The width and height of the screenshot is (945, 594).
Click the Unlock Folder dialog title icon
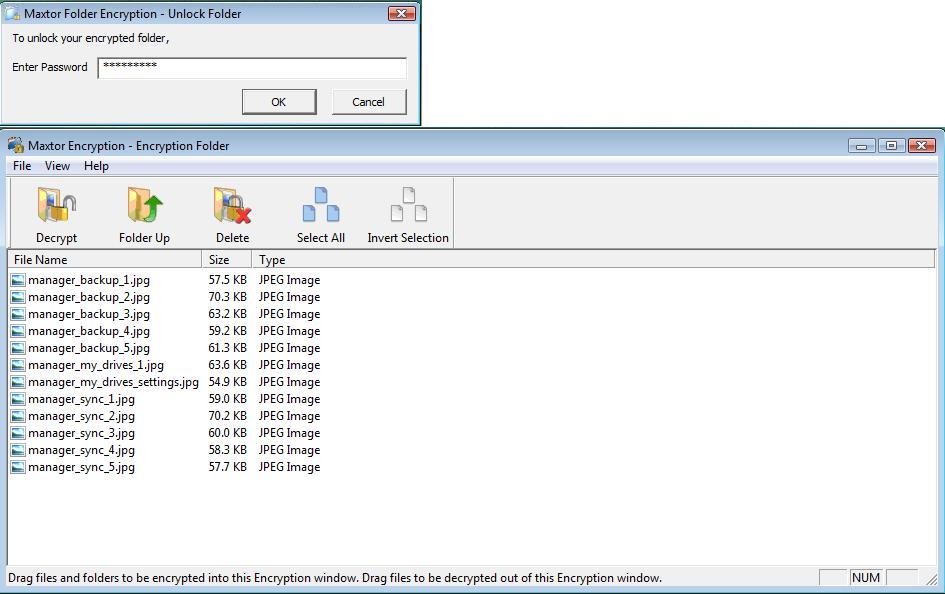[x=12, y=13]
